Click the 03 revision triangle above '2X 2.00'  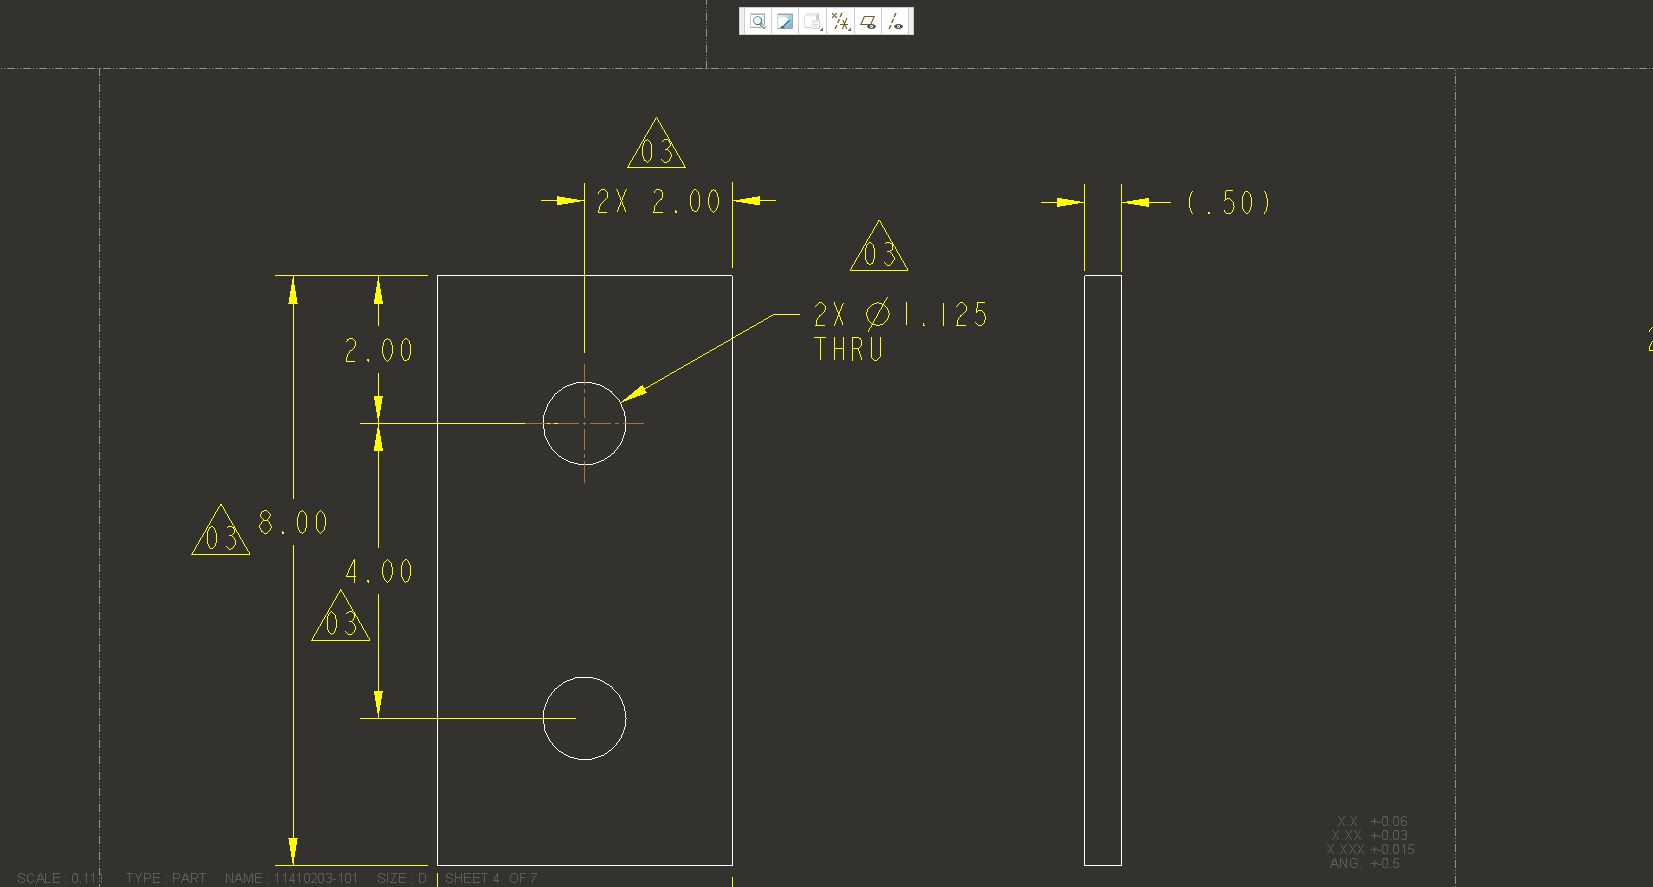[657, 144]
